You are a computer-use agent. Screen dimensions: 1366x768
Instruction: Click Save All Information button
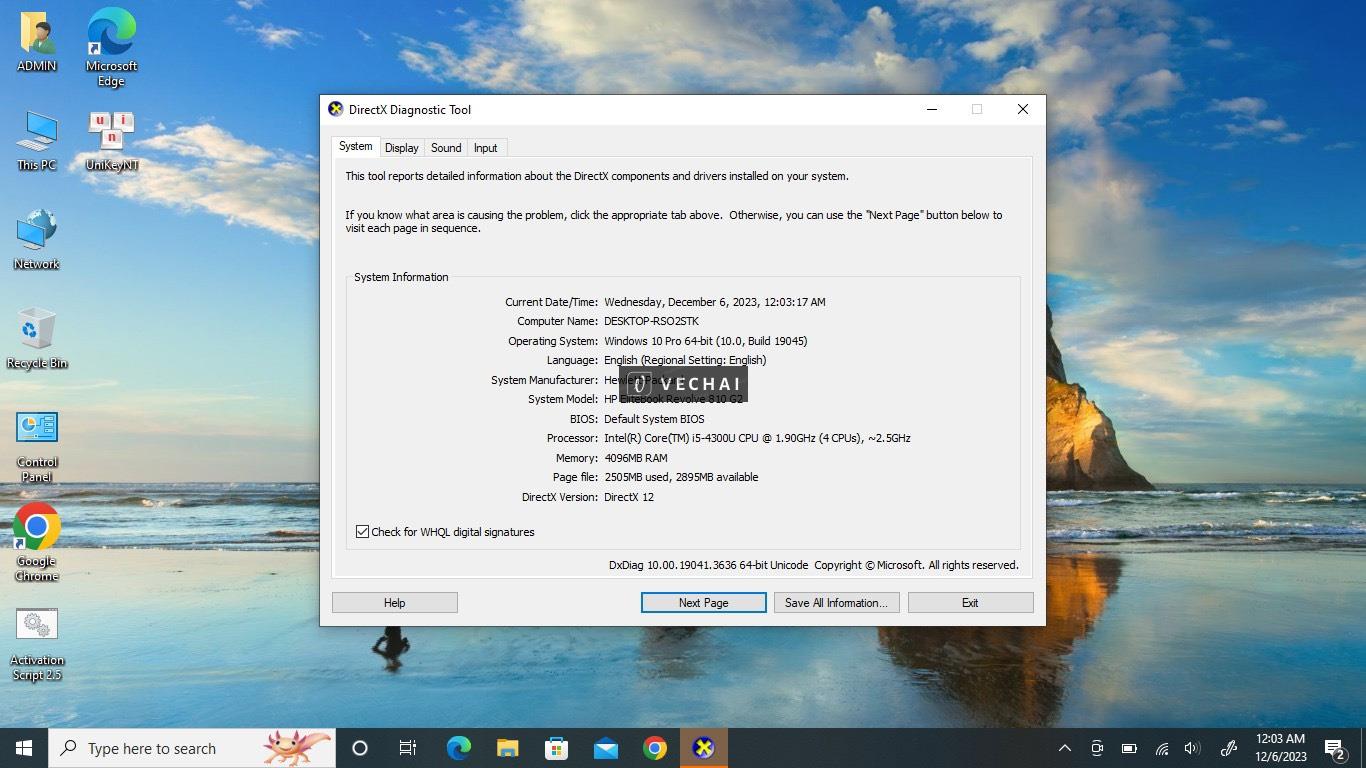837,603
